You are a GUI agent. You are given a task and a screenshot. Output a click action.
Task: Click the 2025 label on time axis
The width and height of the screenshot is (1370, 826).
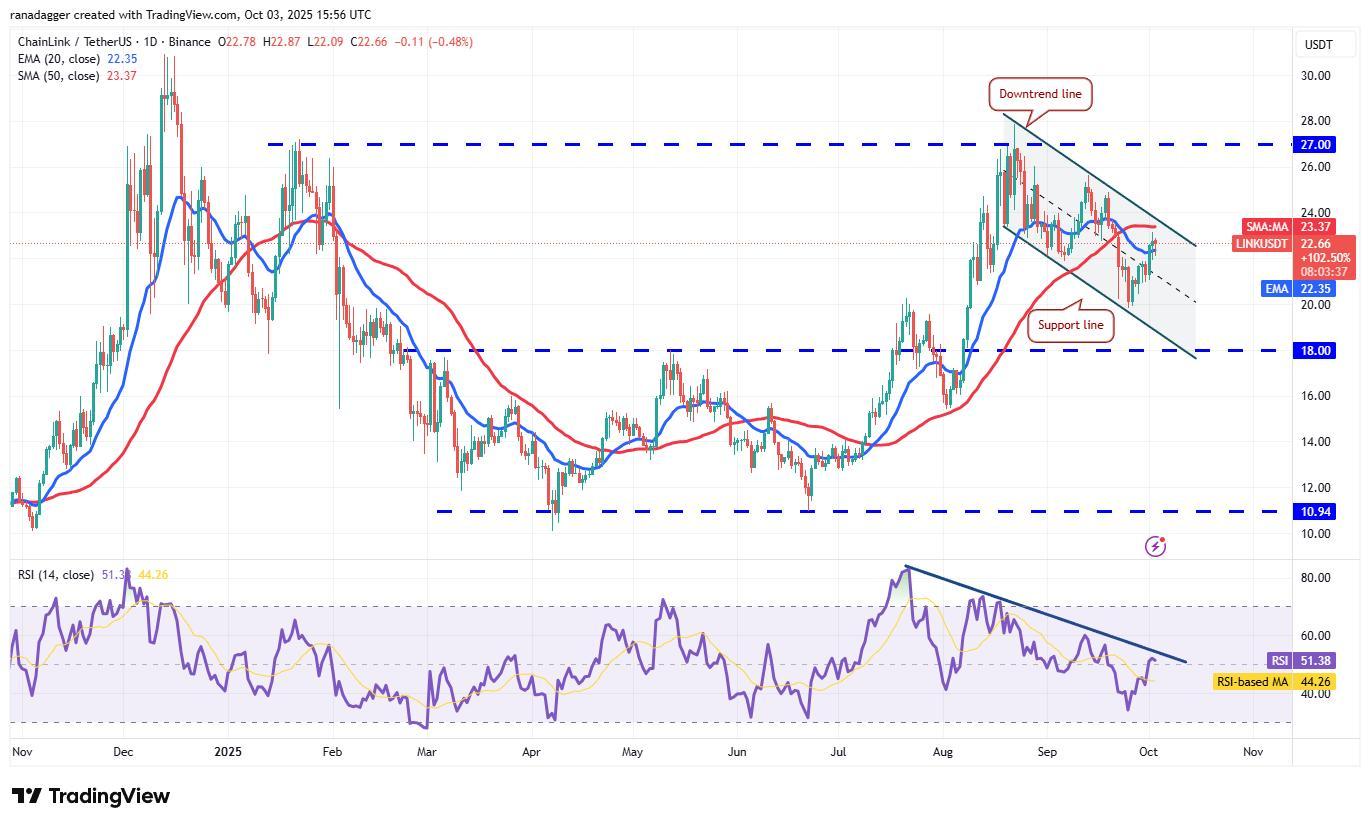[228, 751]
